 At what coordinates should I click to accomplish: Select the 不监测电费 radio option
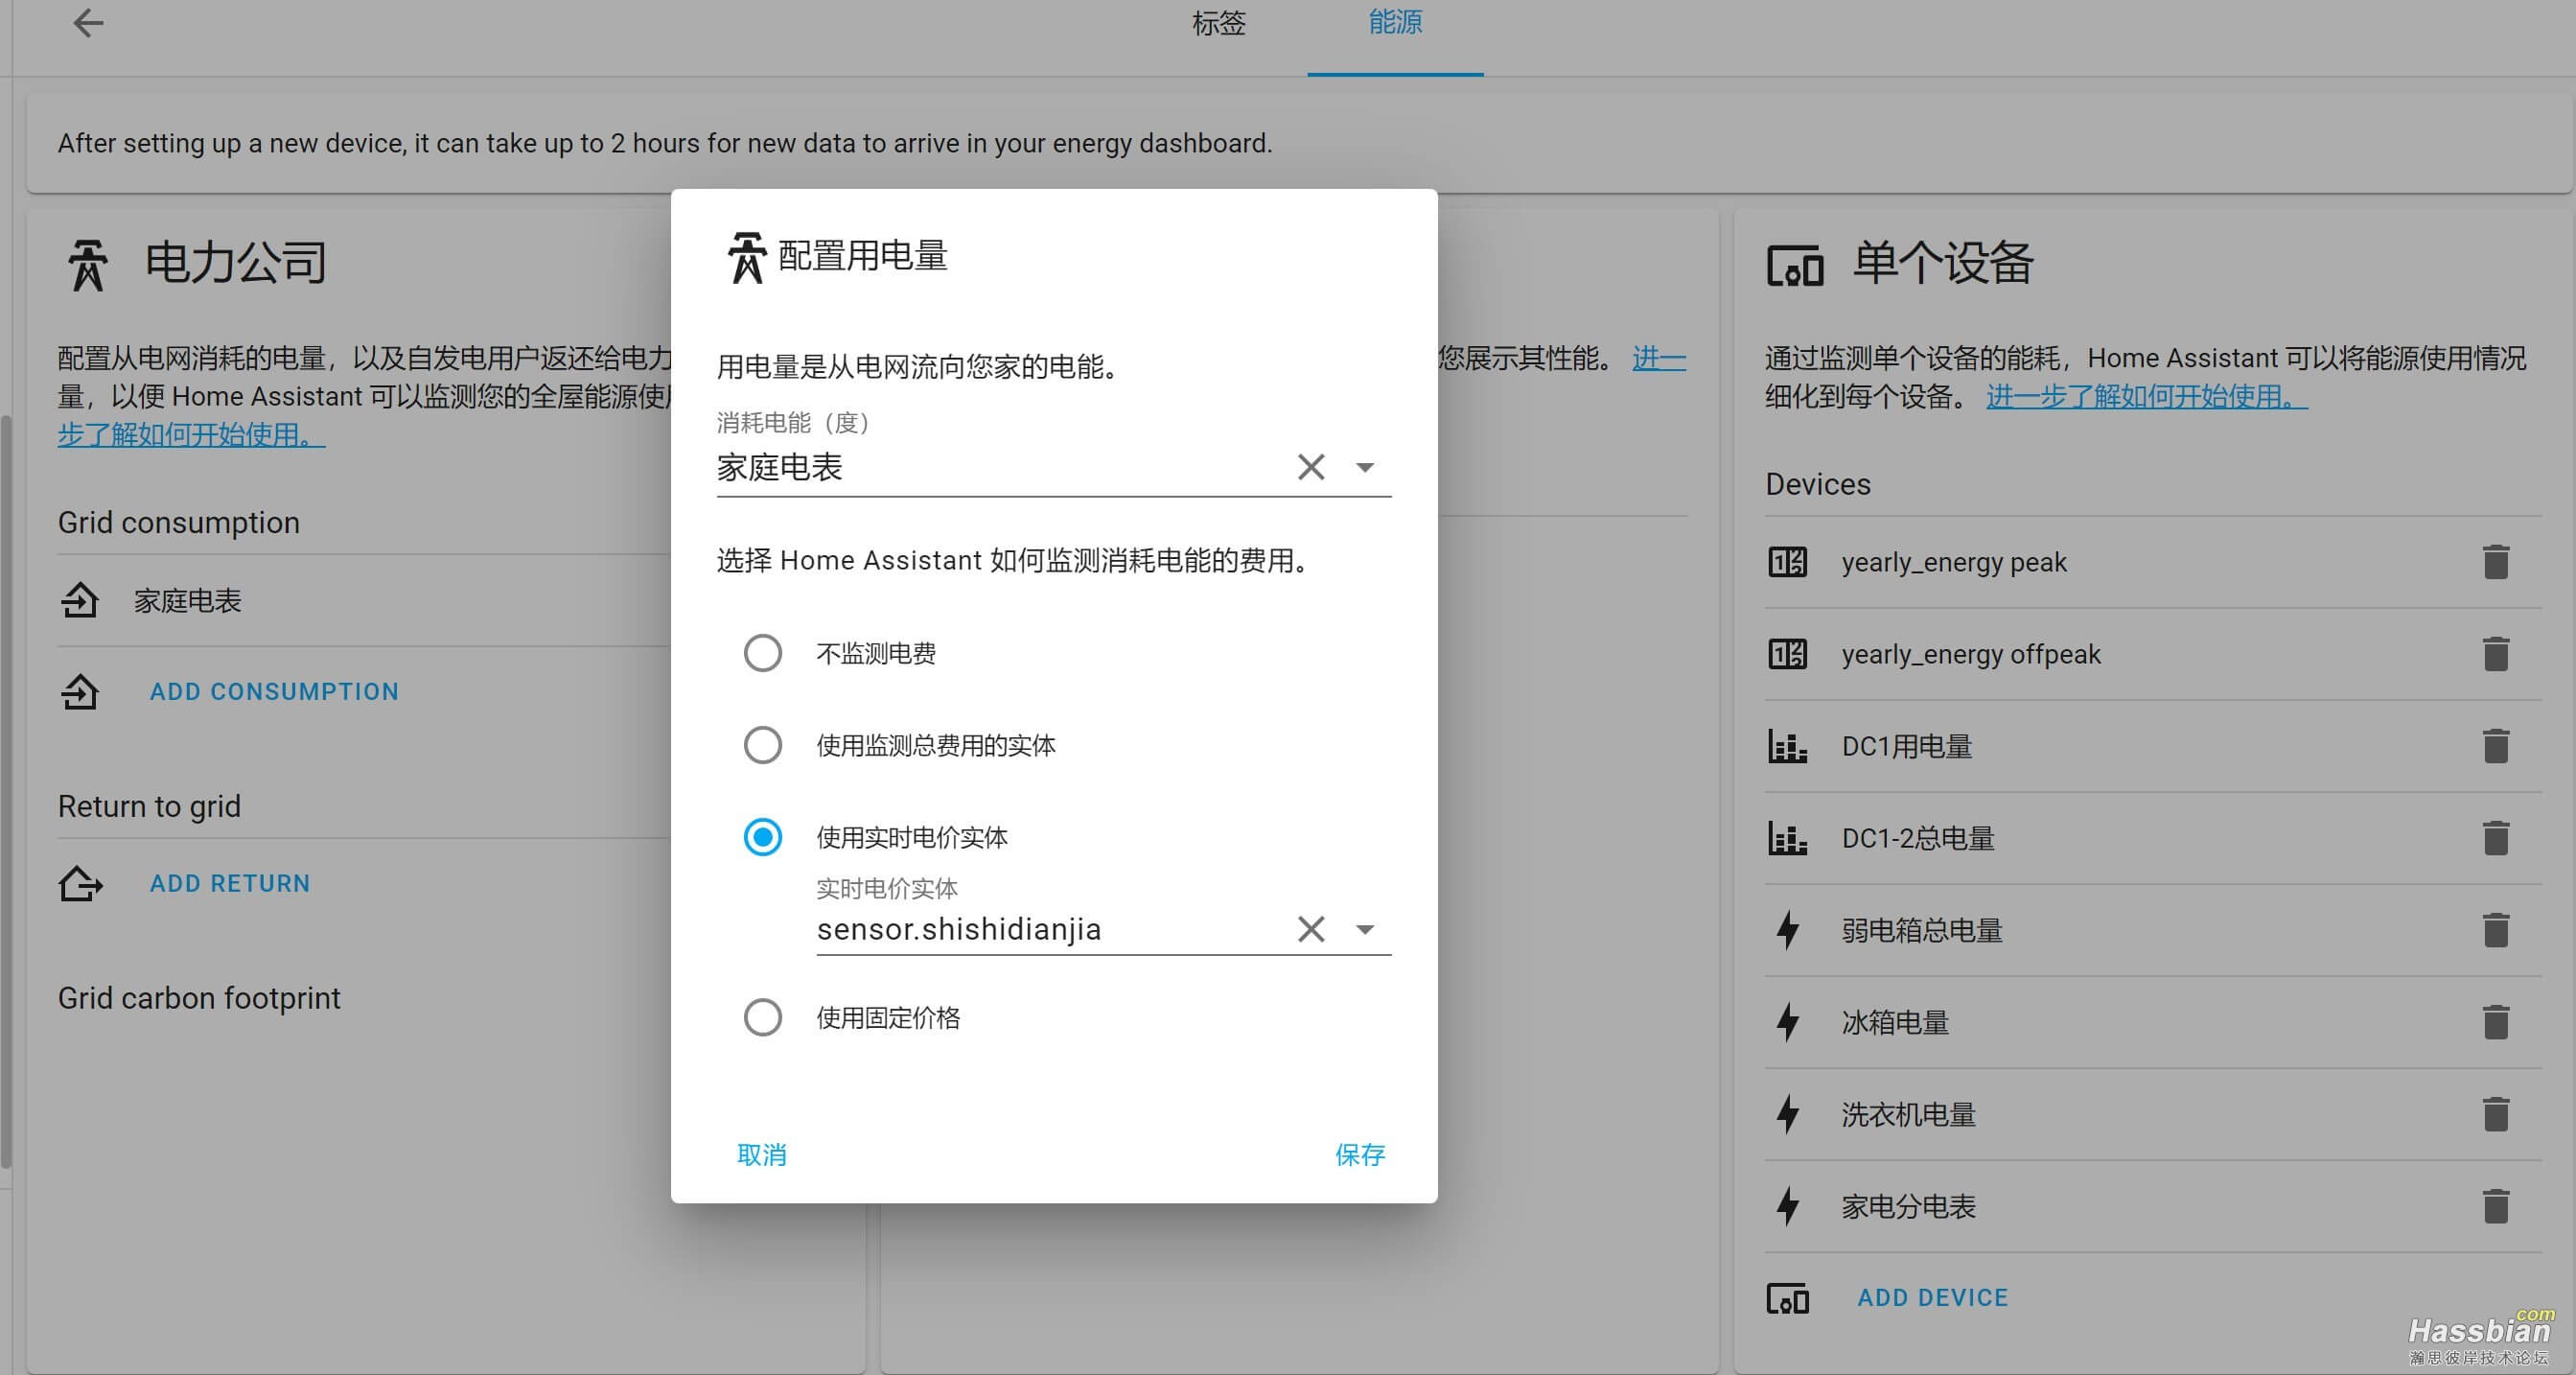pos(762,653)
